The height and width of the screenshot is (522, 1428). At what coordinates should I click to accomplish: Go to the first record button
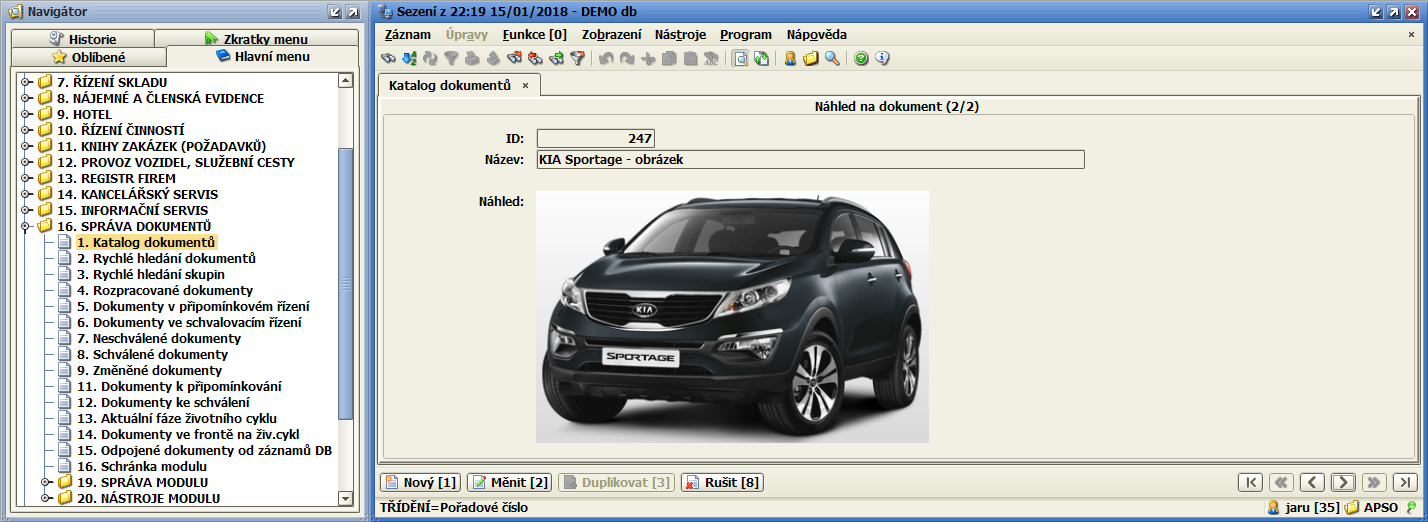(x=1250, y=482)
